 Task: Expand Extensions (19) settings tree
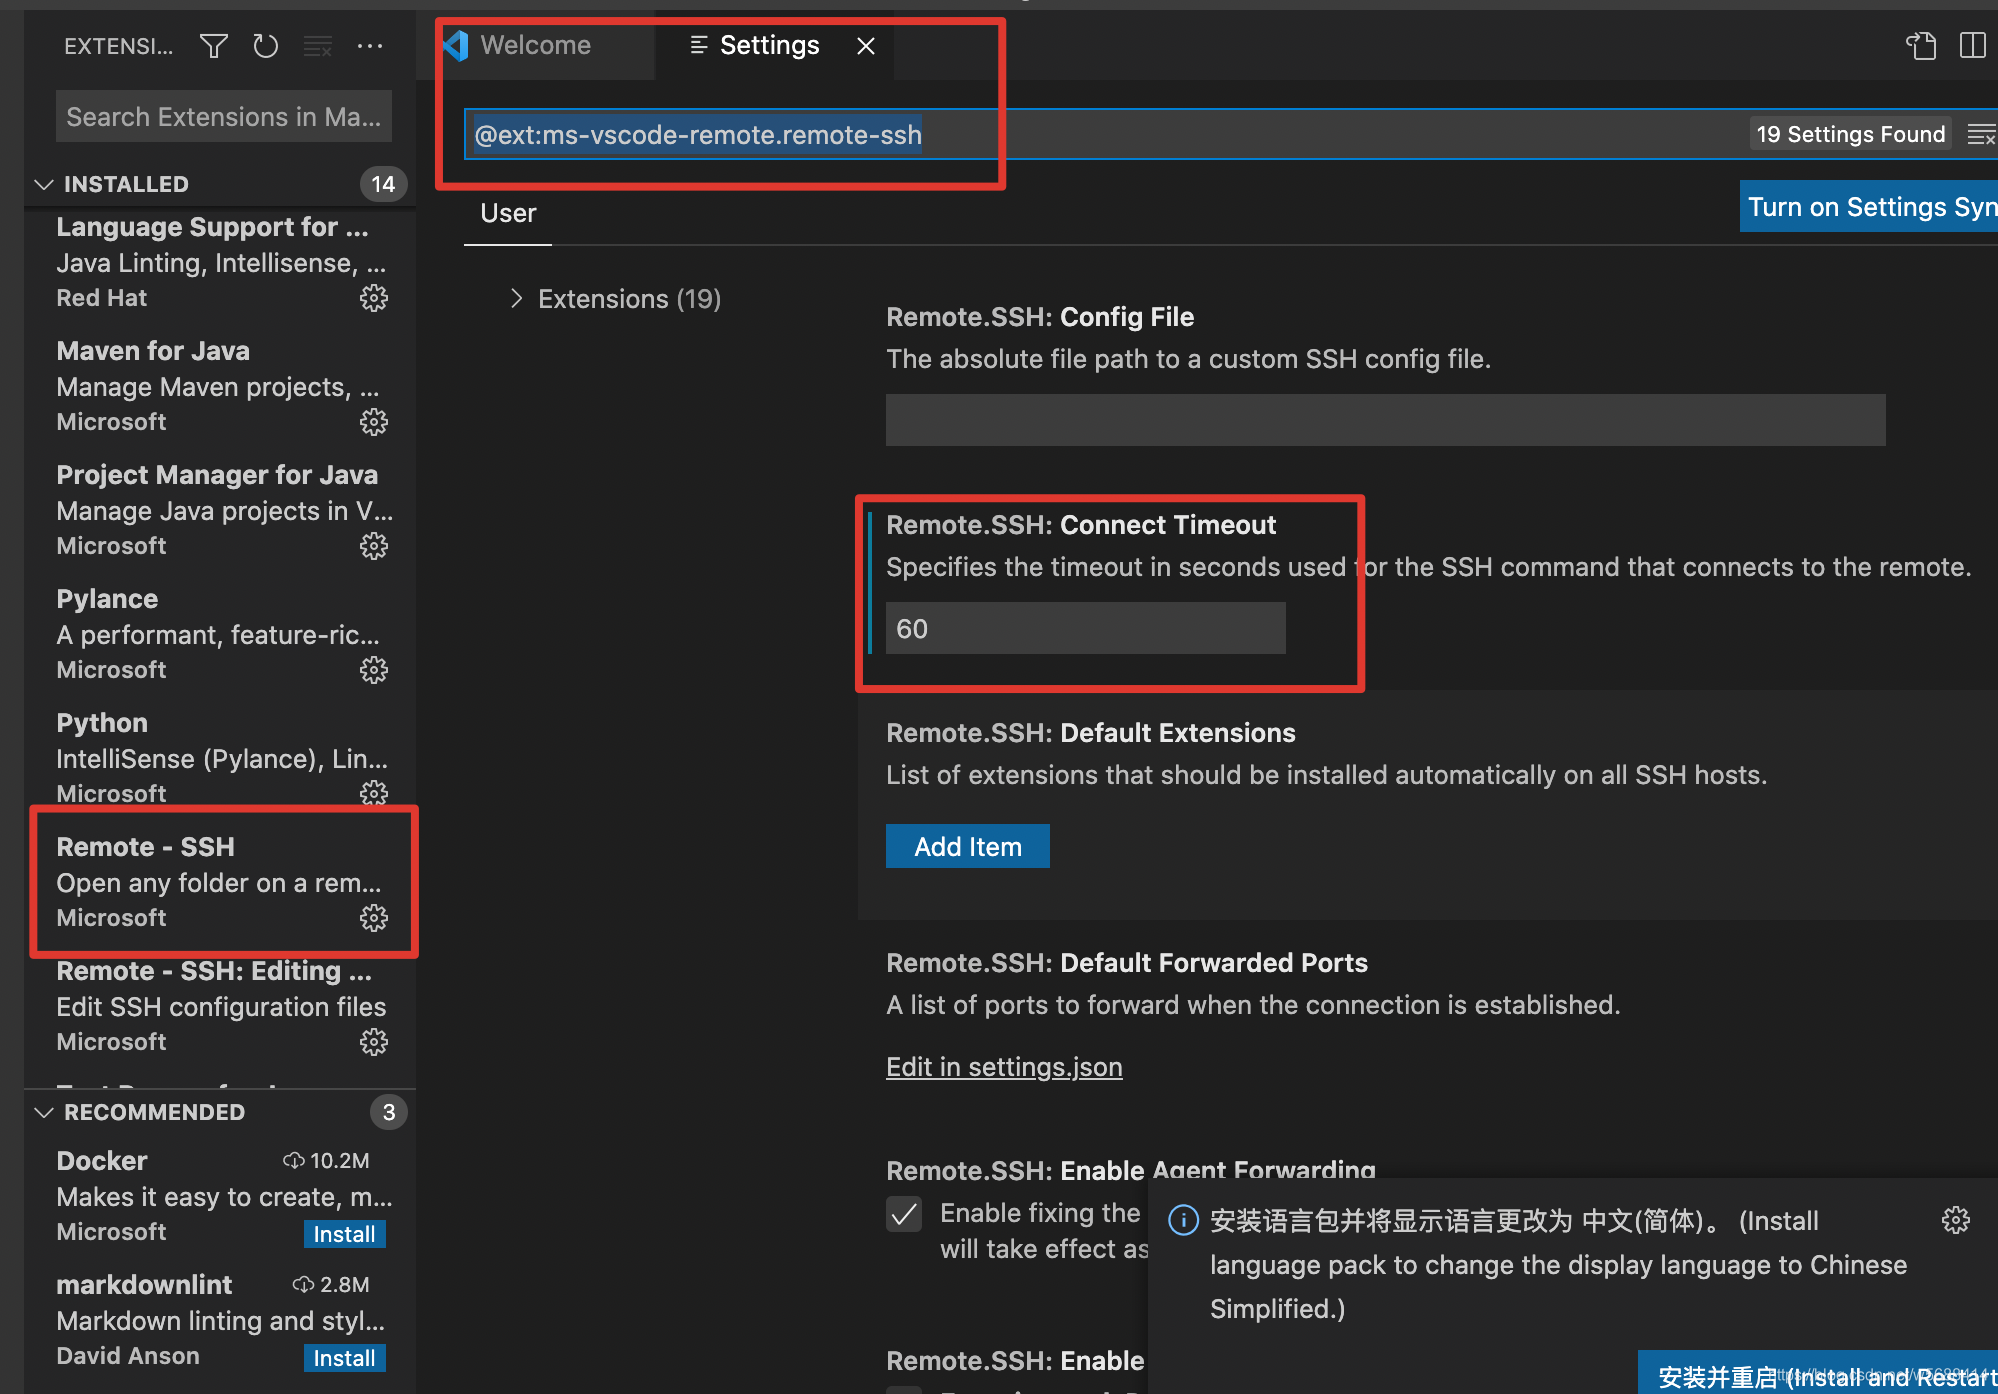[516, 298]
